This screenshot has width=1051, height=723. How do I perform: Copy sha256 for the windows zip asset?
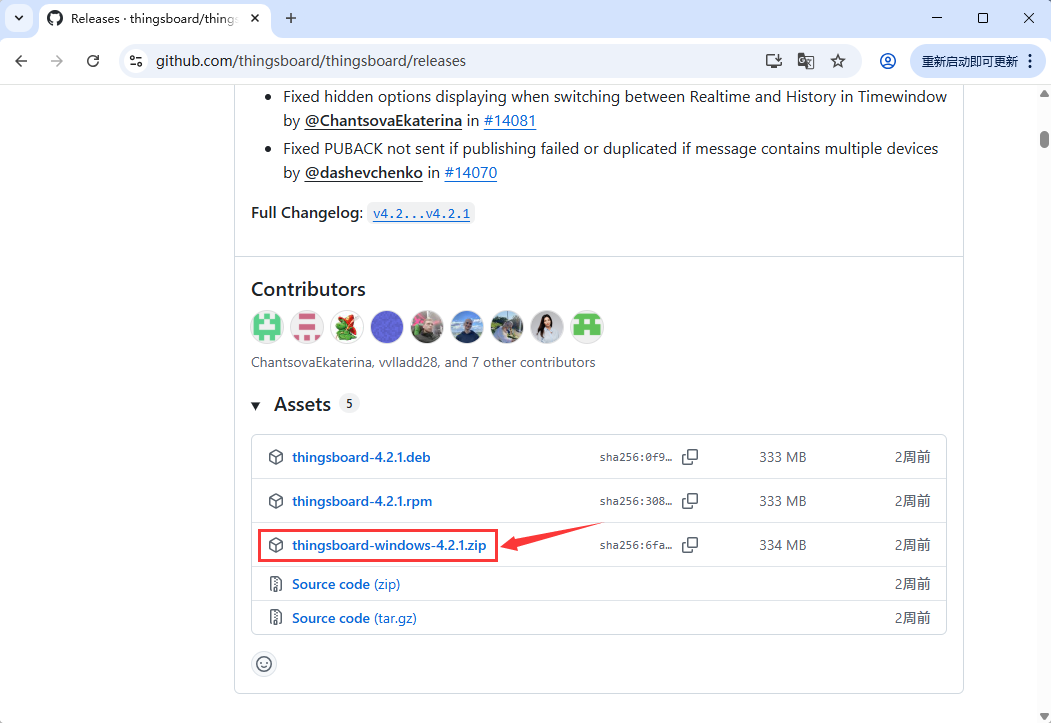(x=690, y=545)
